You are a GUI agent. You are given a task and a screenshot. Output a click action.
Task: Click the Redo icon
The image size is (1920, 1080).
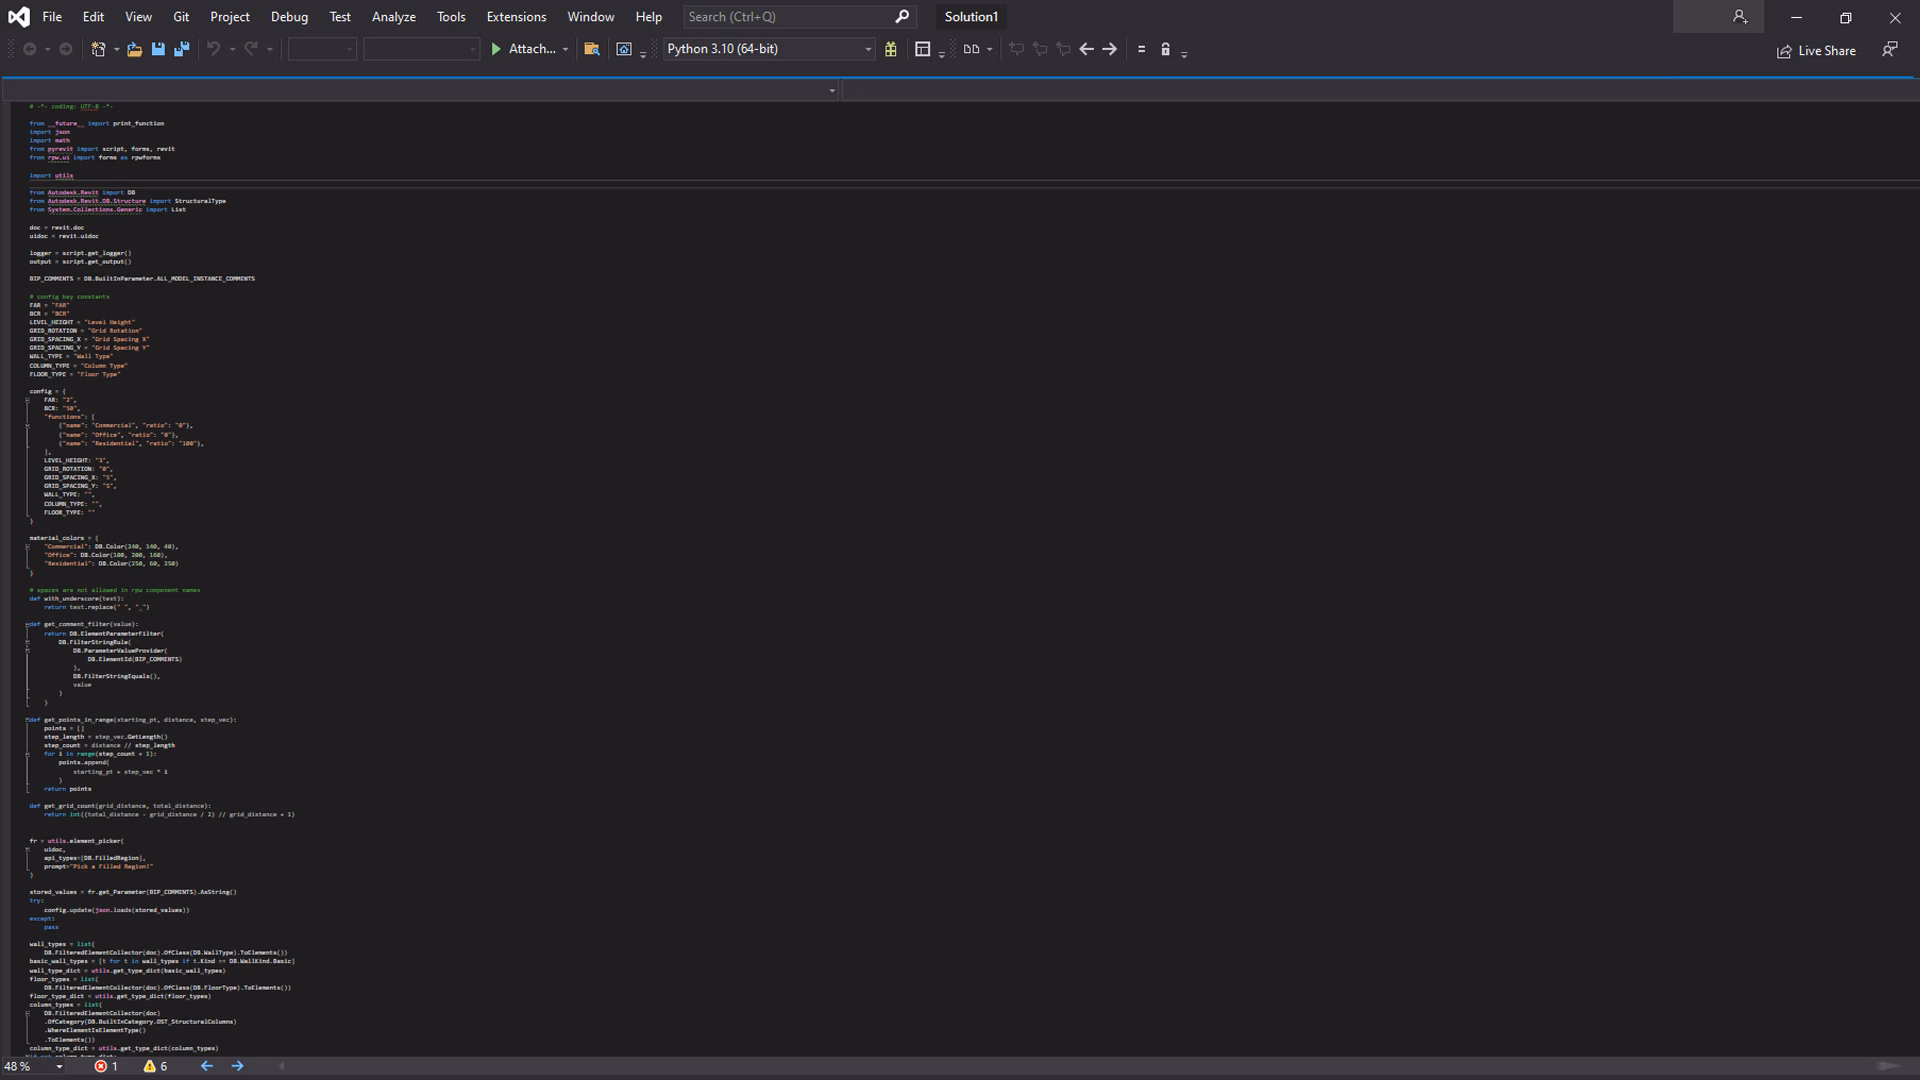click(x=251, y=49)
